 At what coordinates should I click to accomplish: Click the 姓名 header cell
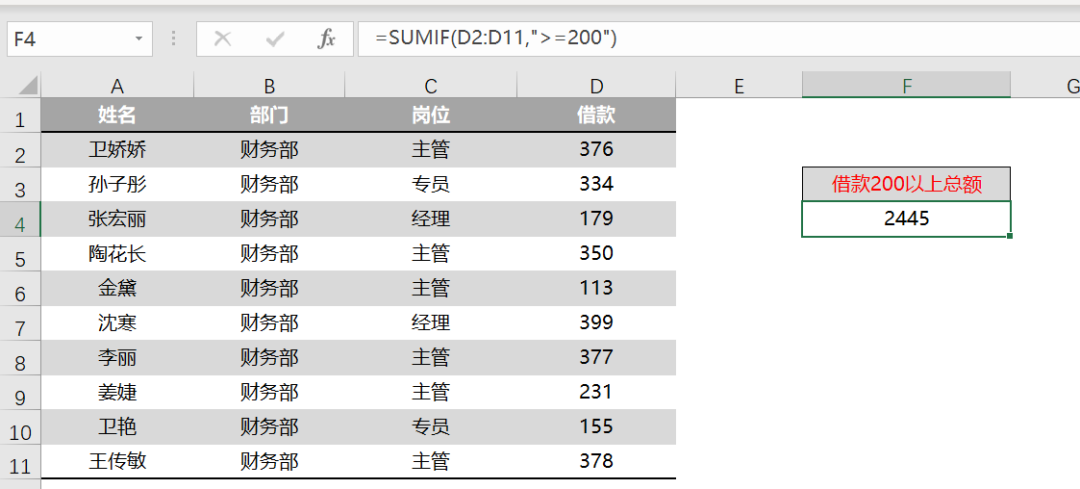pyautogui.click(x=117, y=115)
